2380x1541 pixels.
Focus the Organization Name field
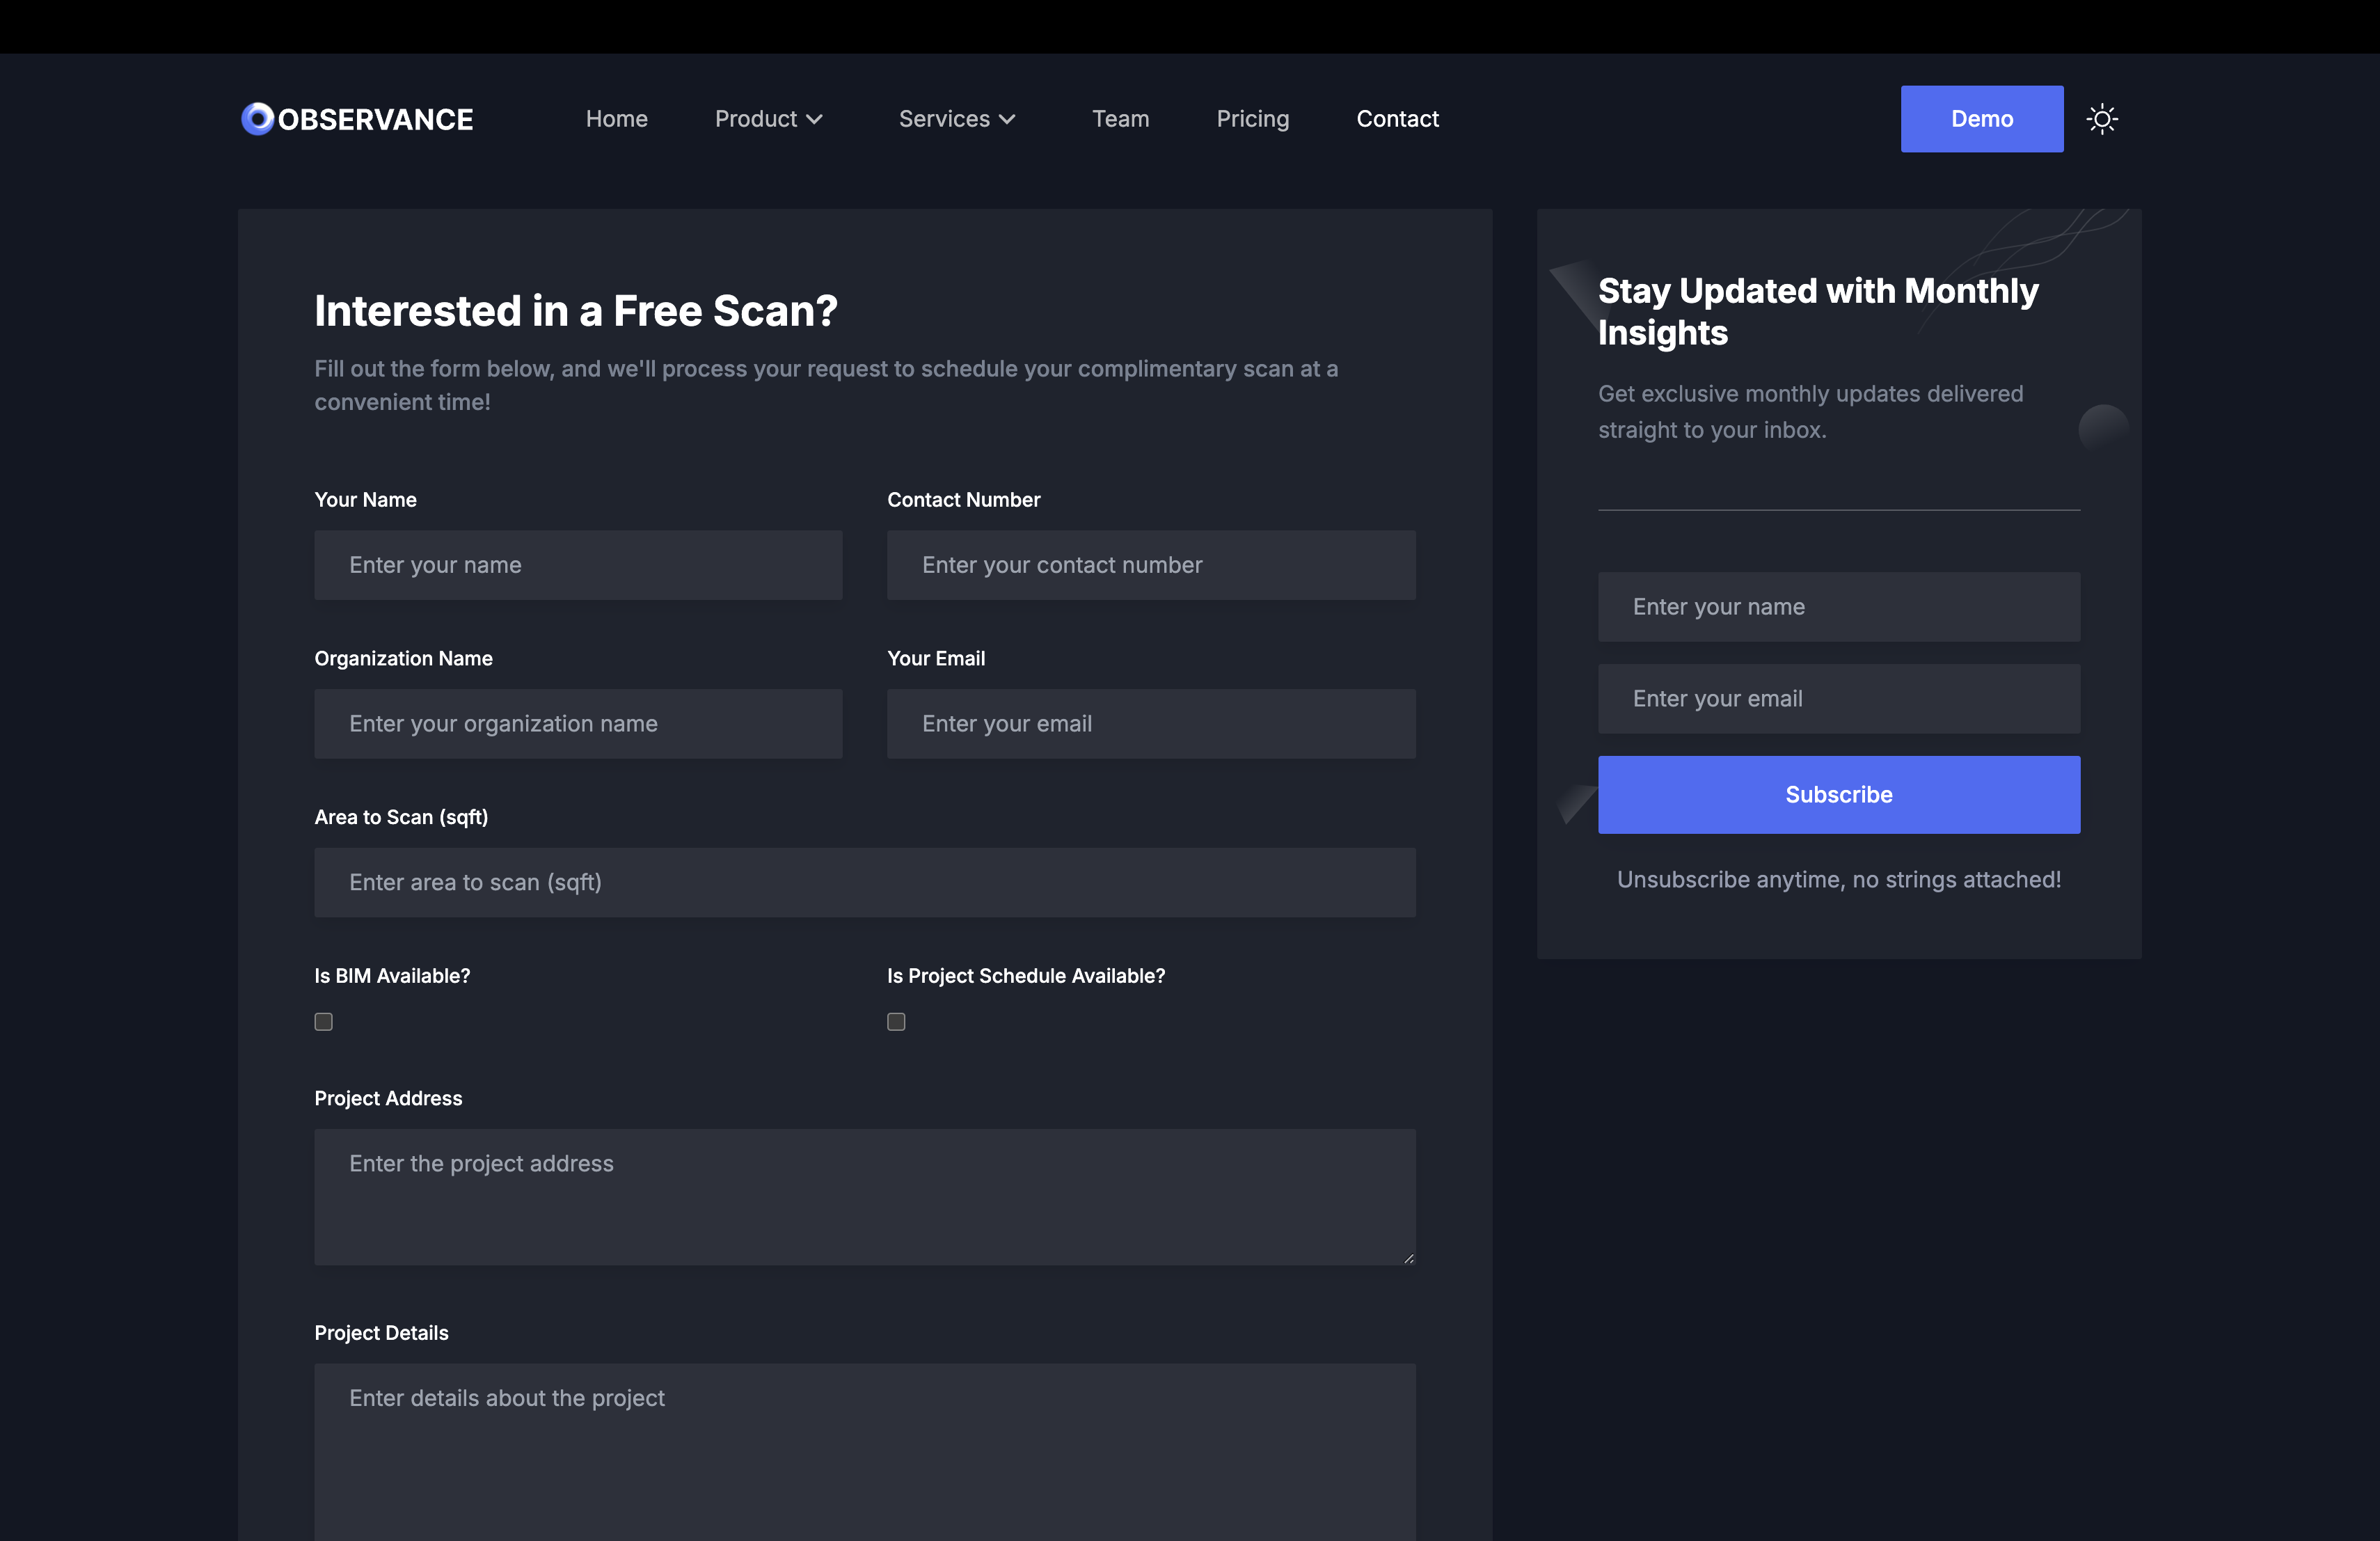tap(578, 724)
